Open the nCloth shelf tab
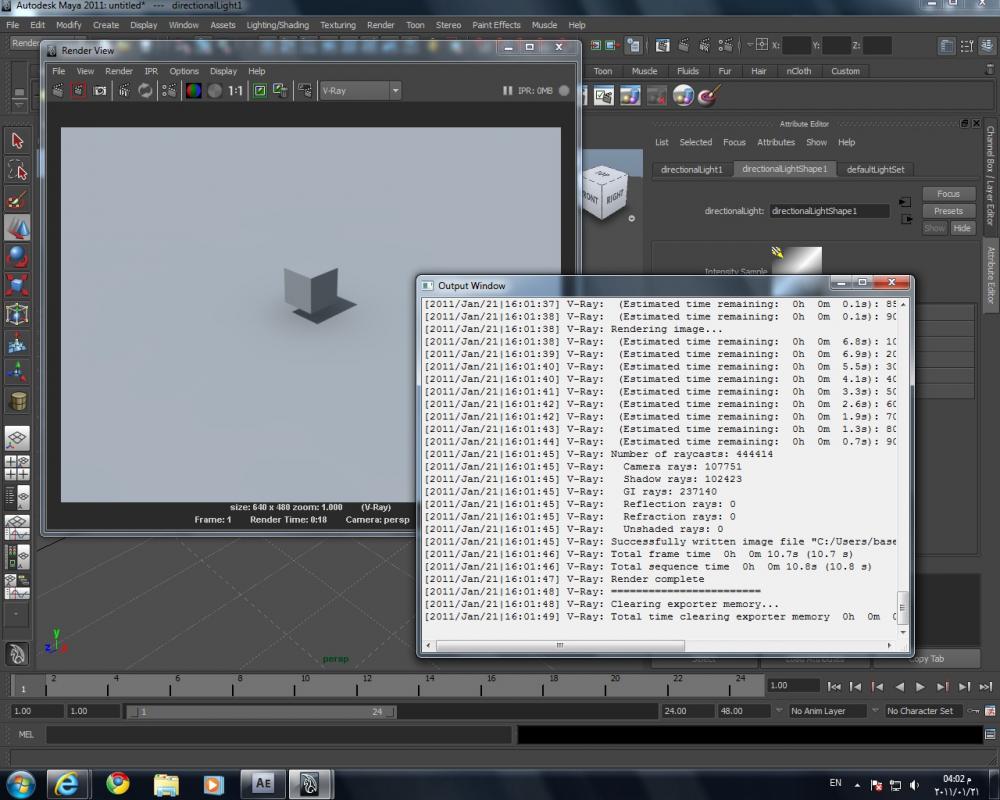The image size is (1000, 800). (x=798, y=71)
